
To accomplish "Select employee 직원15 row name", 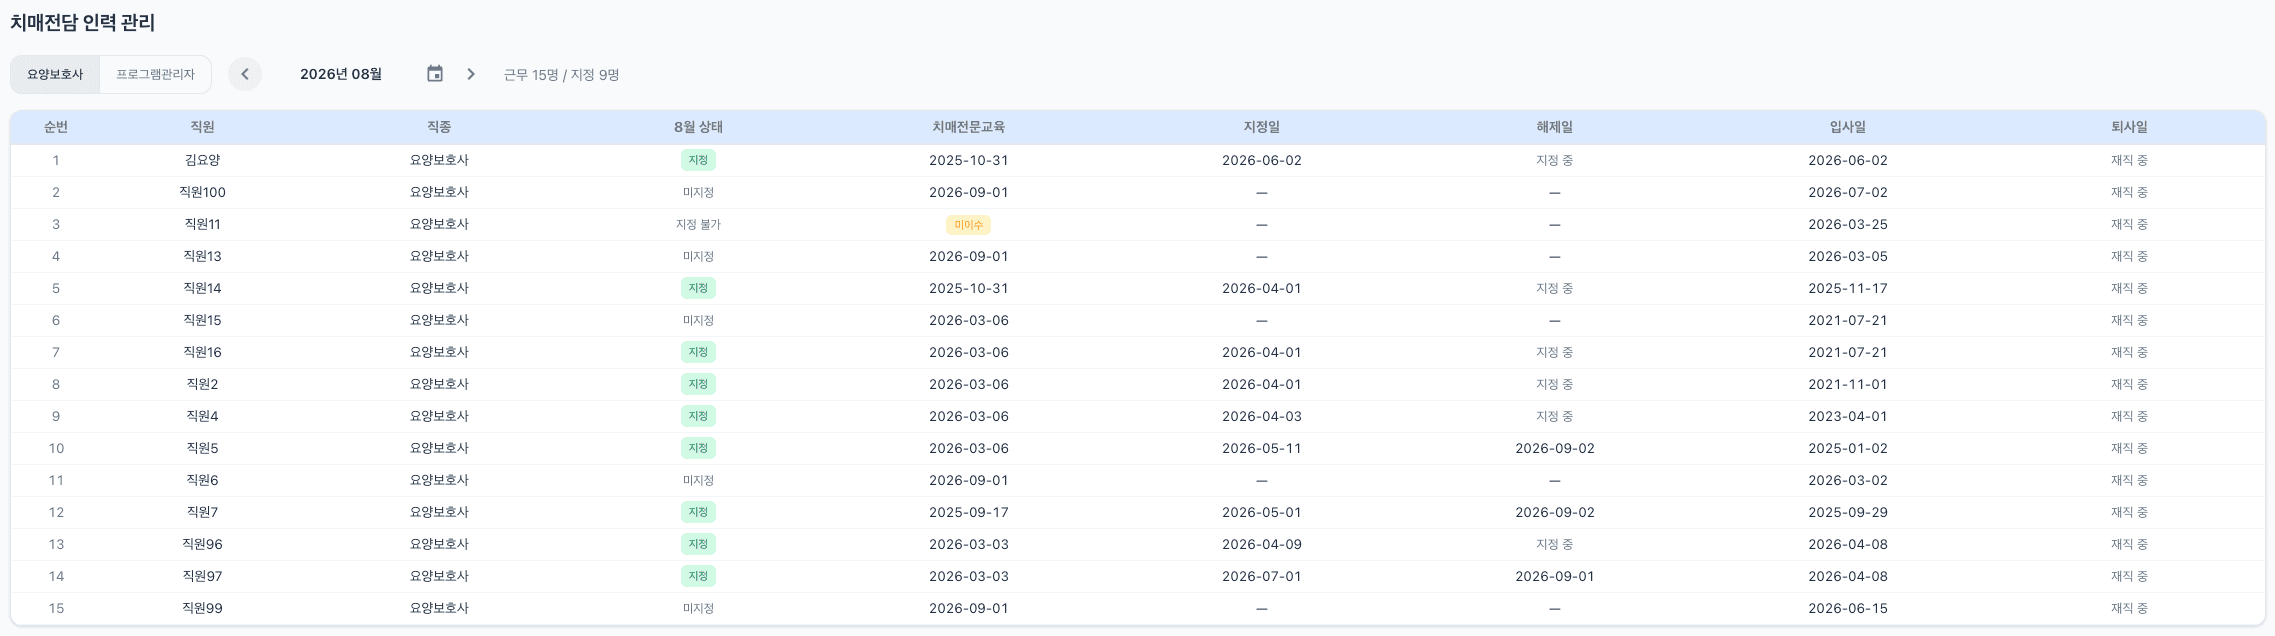I will coord(202,320).
